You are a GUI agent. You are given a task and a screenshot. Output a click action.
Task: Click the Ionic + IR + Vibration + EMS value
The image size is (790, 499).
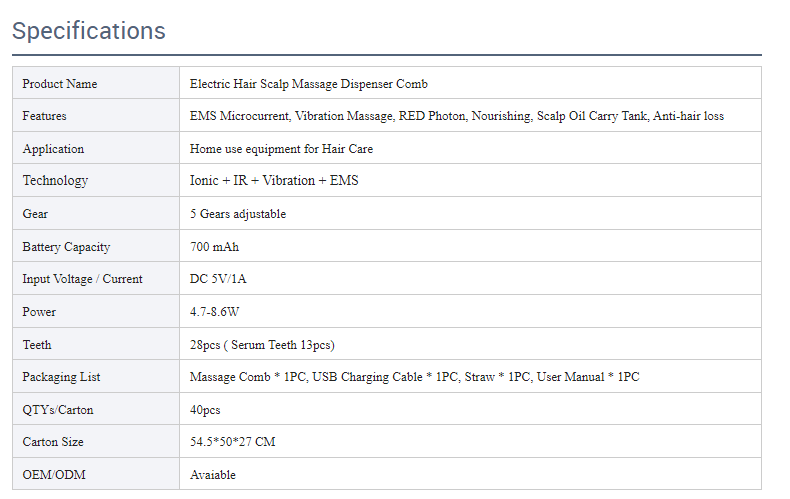[274, 181]
